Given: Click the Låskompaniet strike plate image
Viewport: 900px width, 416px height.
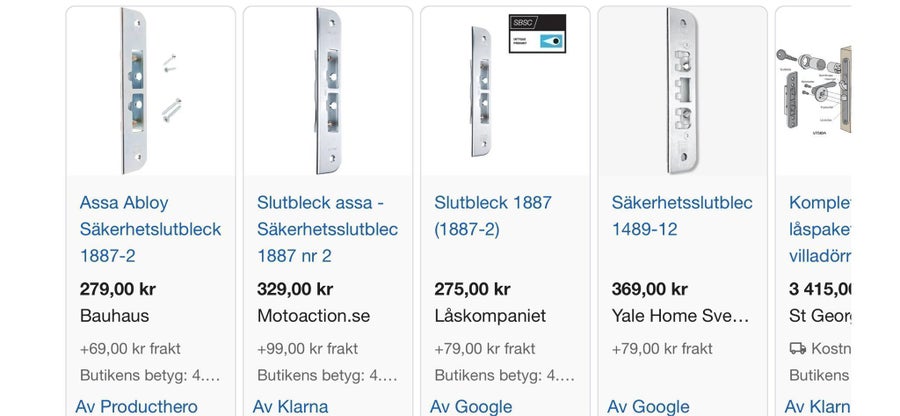Looking at the screenshot, I should click(x=481, y=91).
